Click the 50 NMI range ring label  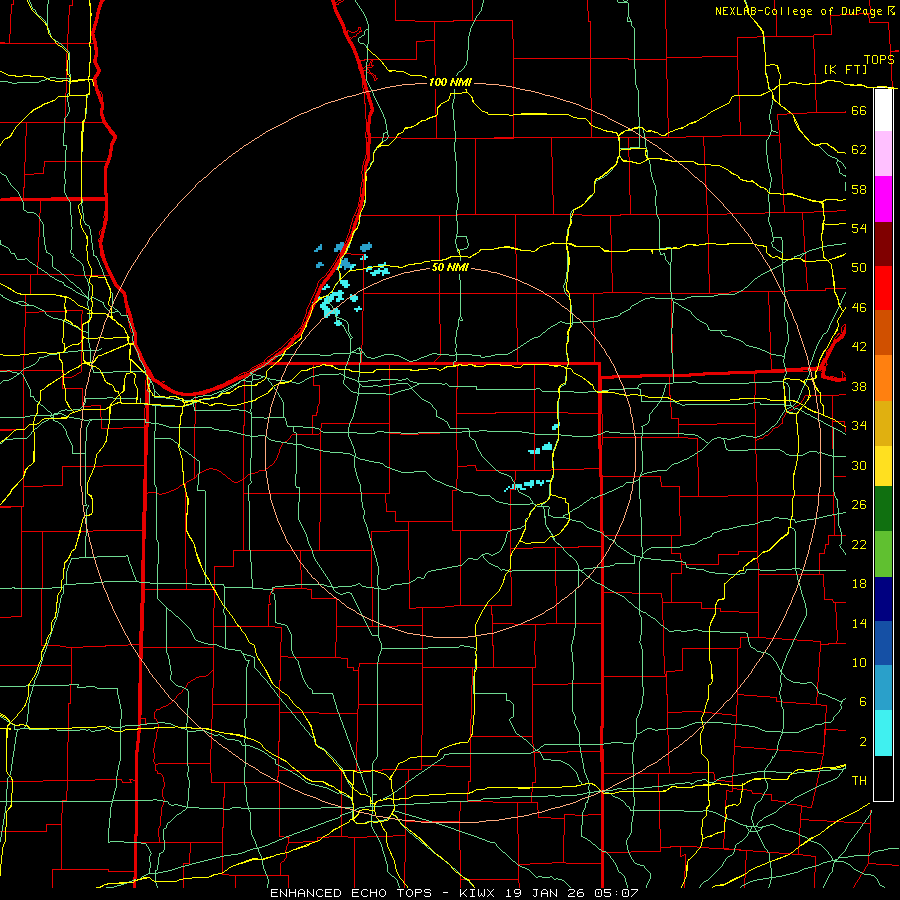[x=450, y=267]
